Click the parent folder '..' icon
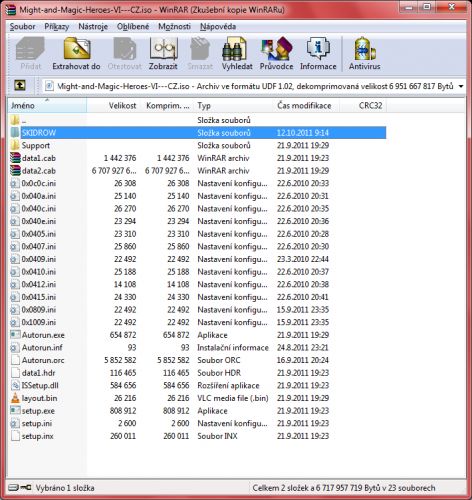 (15, 120)
